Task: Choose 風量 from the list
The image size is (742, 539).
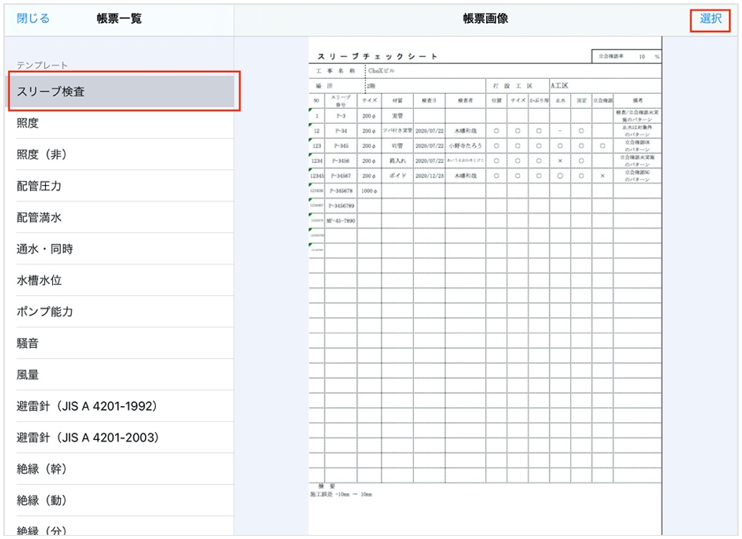Action: (118, 375)
